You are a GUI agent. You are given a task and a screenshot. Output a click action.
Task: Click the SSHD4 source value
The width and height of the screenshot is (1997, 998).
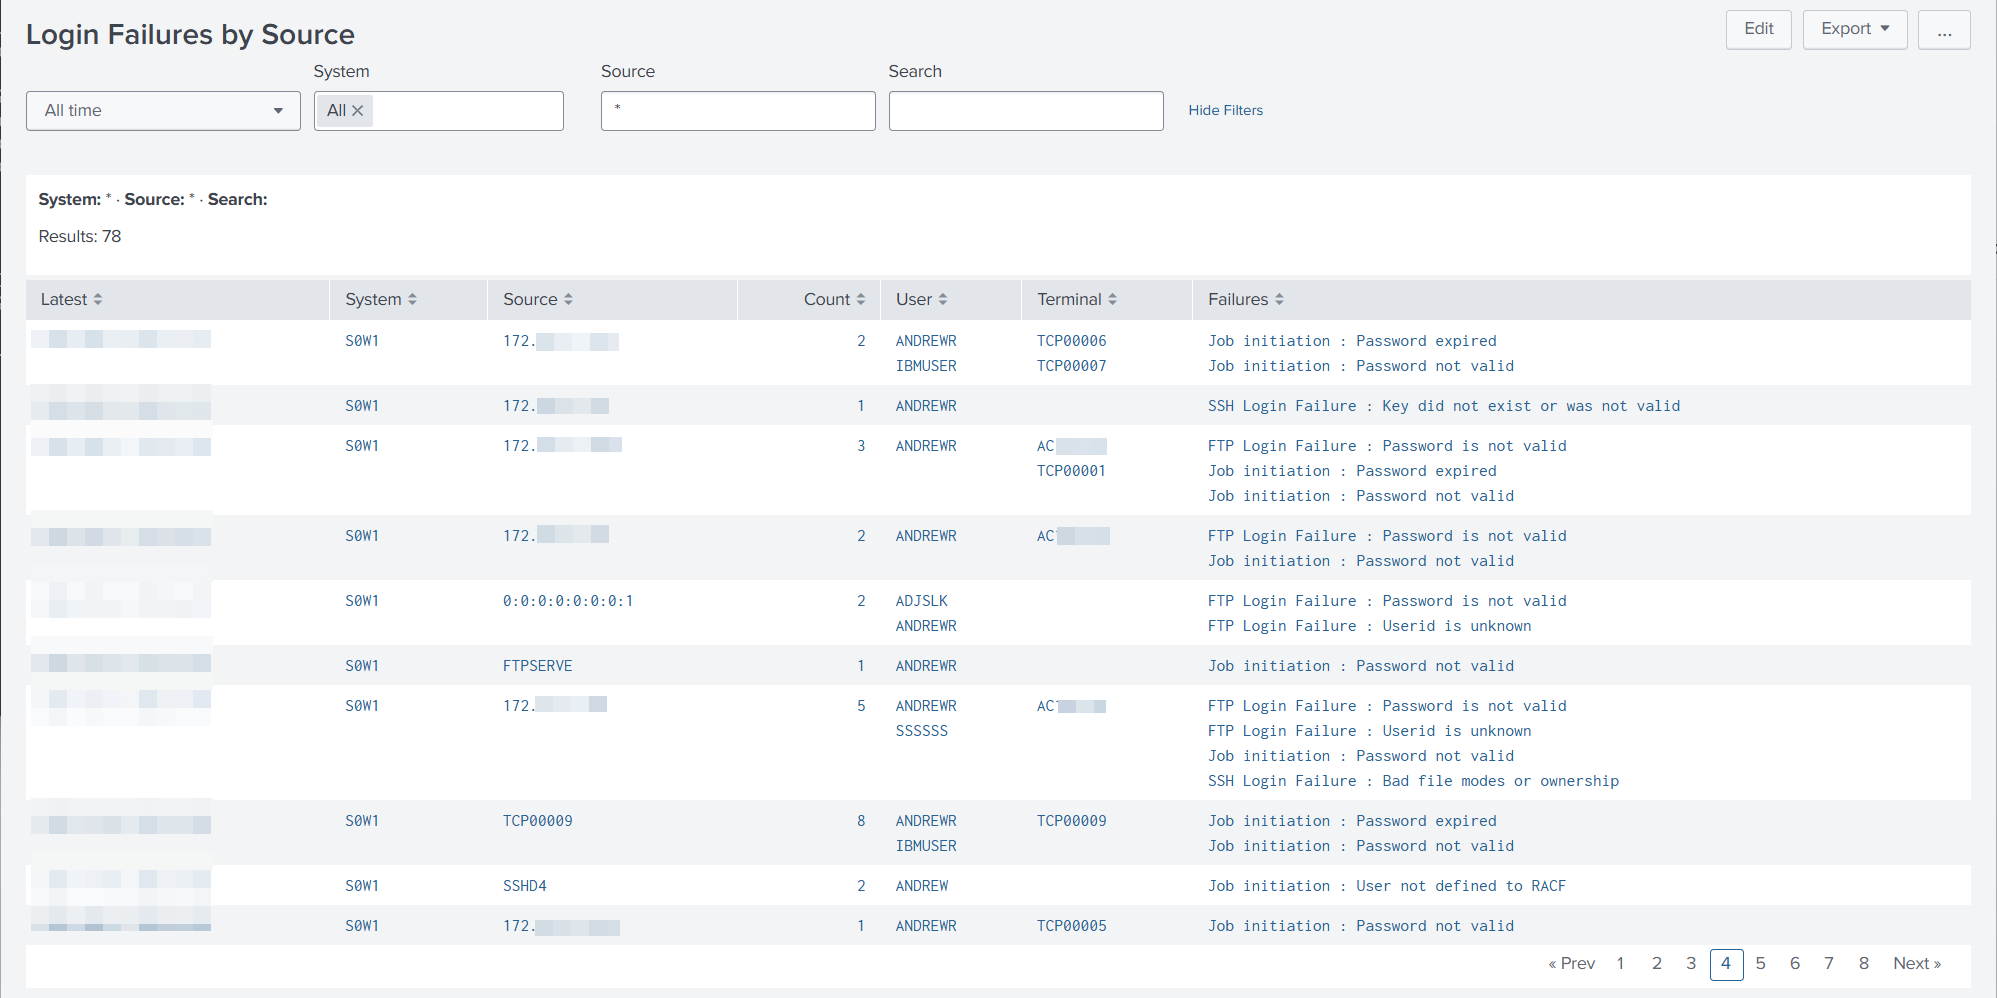525,886
